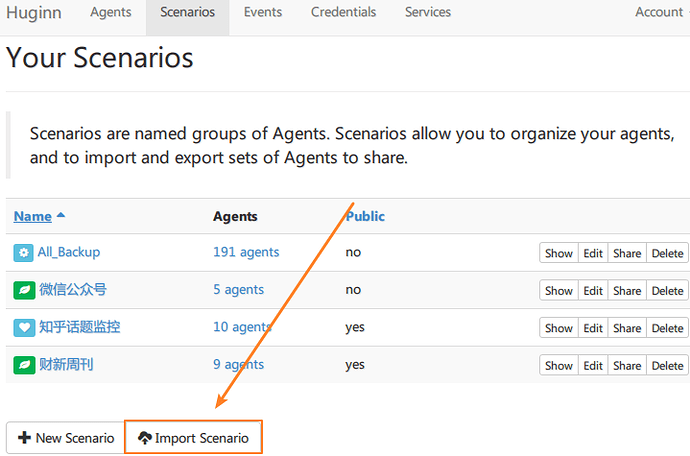This screenshot has height=456, width=690.
Task: Open the Events tab in navbar
Action: (x=263, y=13)
